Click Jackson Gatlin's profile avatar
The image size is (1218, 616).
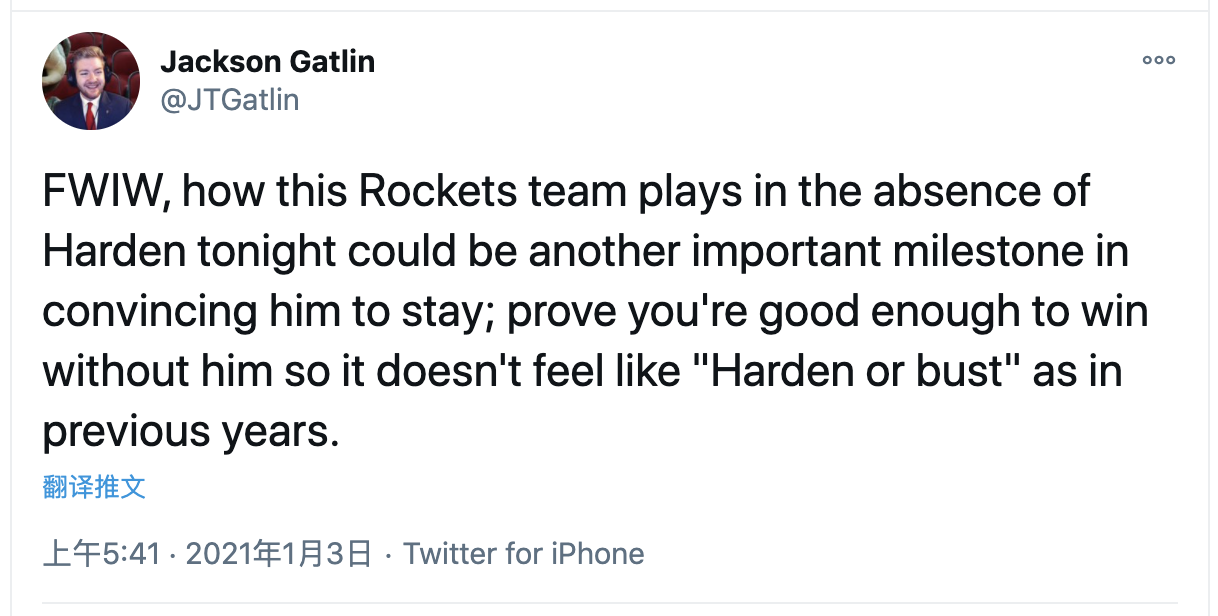[91, 81]
